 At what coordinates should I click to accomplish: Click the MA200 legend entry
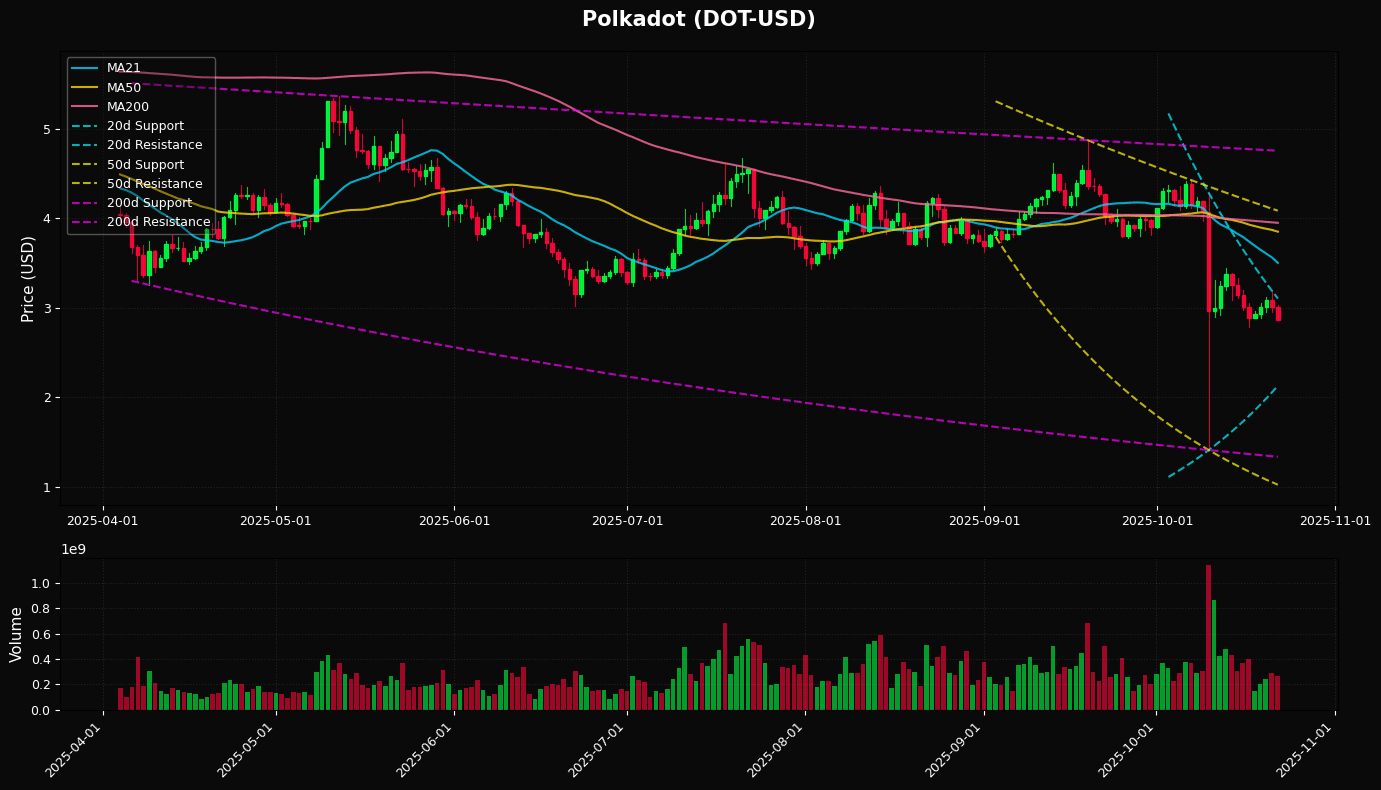click(x=127, y=107)
